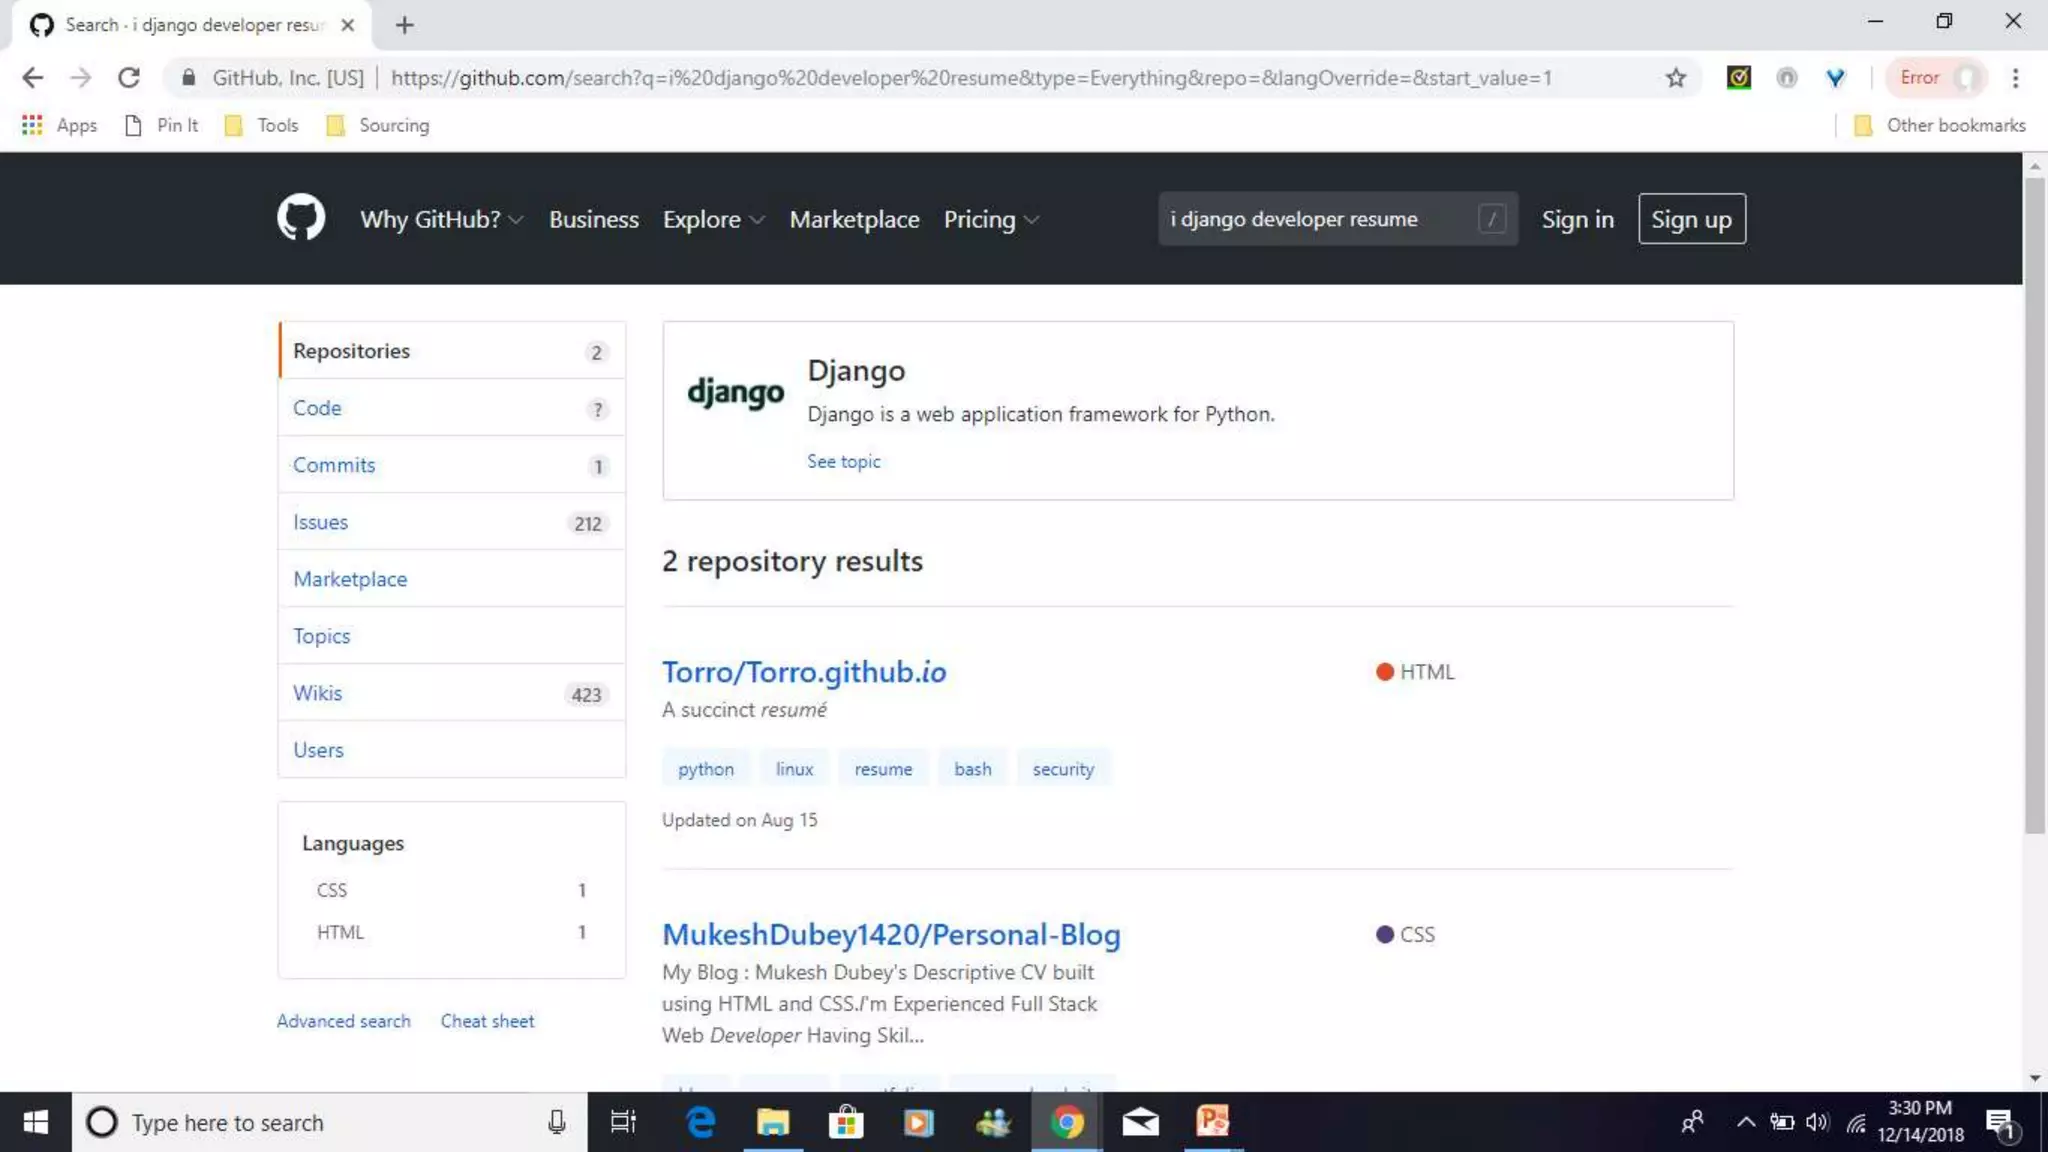Open Chrome three-dot menu icon
This screenshot has width=2048, height=1152.
pos(2015,78)
